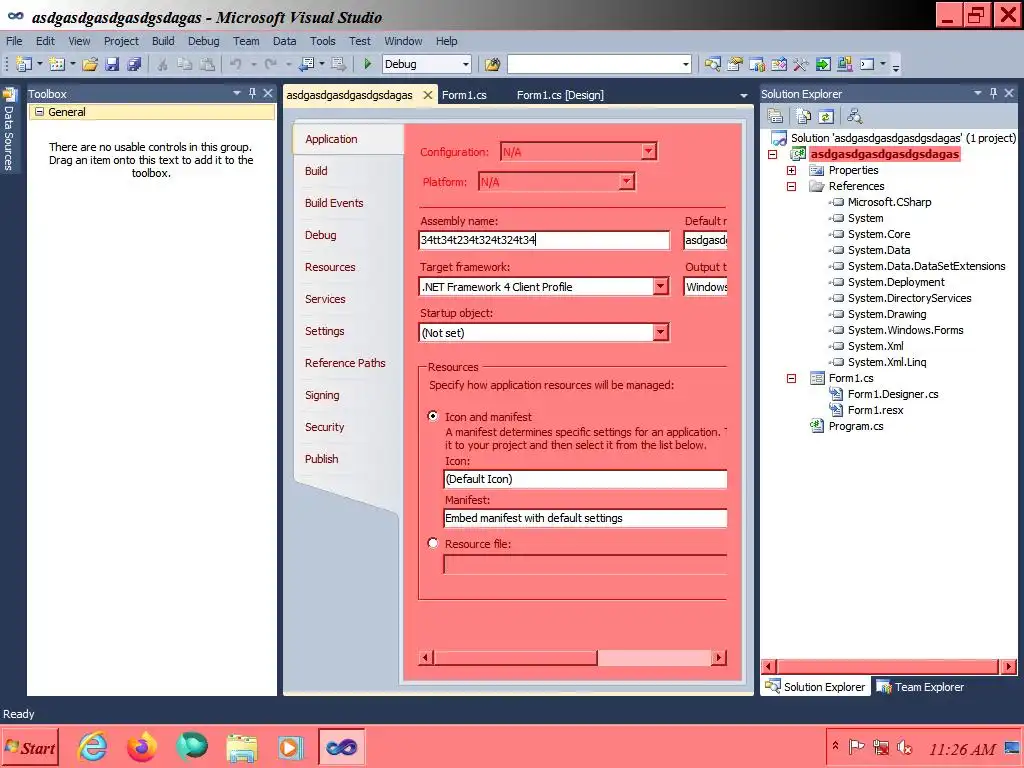Toggle auto-hide pin on Solution Explorer

pos(993,93)
